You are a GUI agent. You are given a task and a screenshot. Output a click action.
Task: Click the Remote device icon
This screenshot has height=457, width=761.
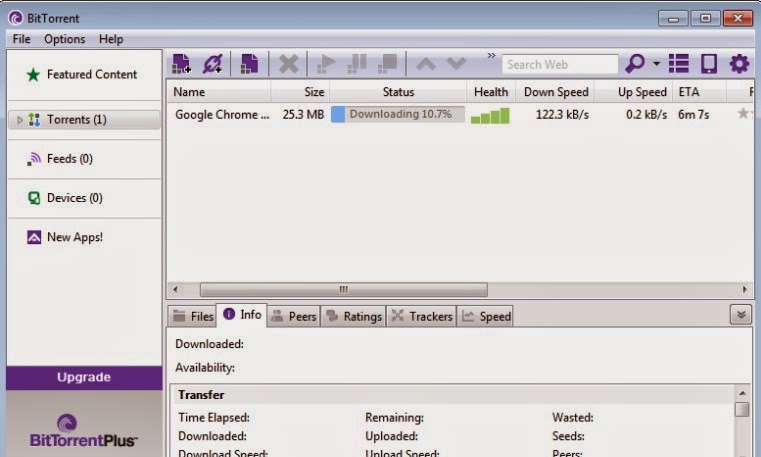click(x=709, y=64)
